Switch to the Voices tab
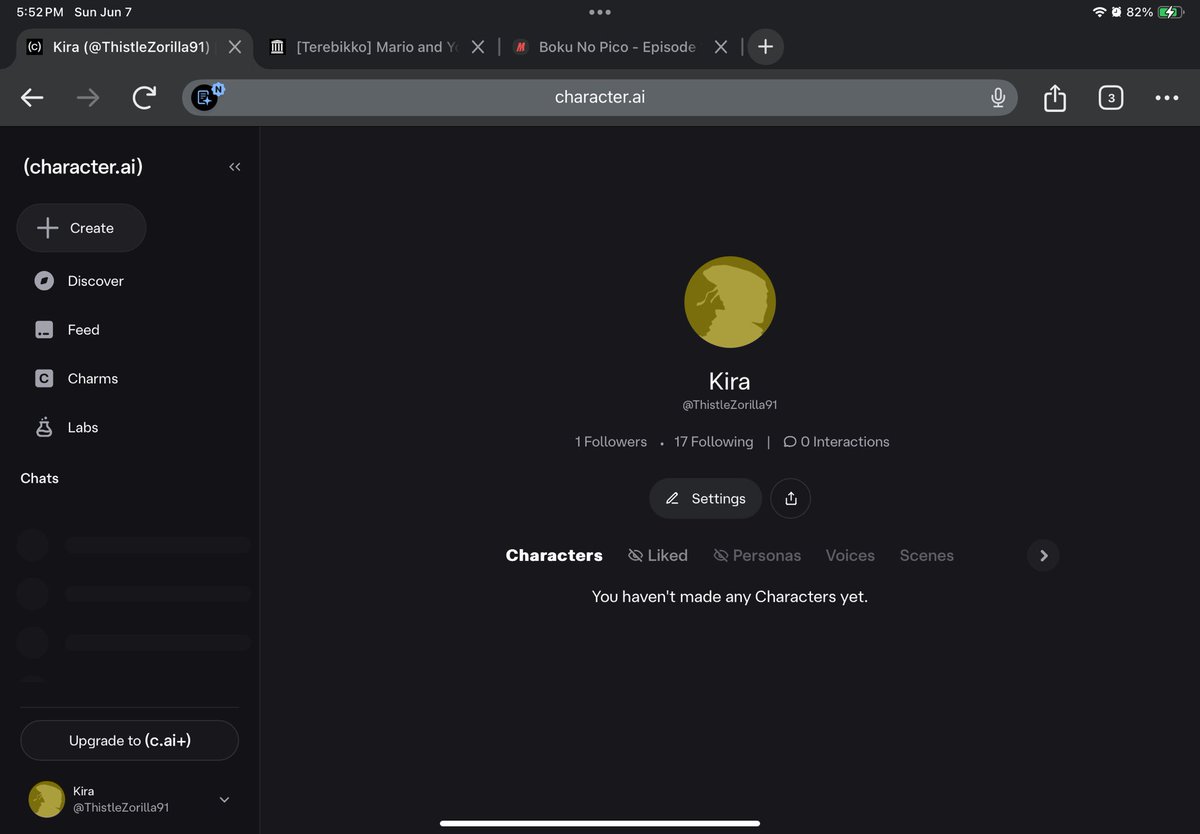1200x834 pixels. pyautogui.click(x=850, y=555)
